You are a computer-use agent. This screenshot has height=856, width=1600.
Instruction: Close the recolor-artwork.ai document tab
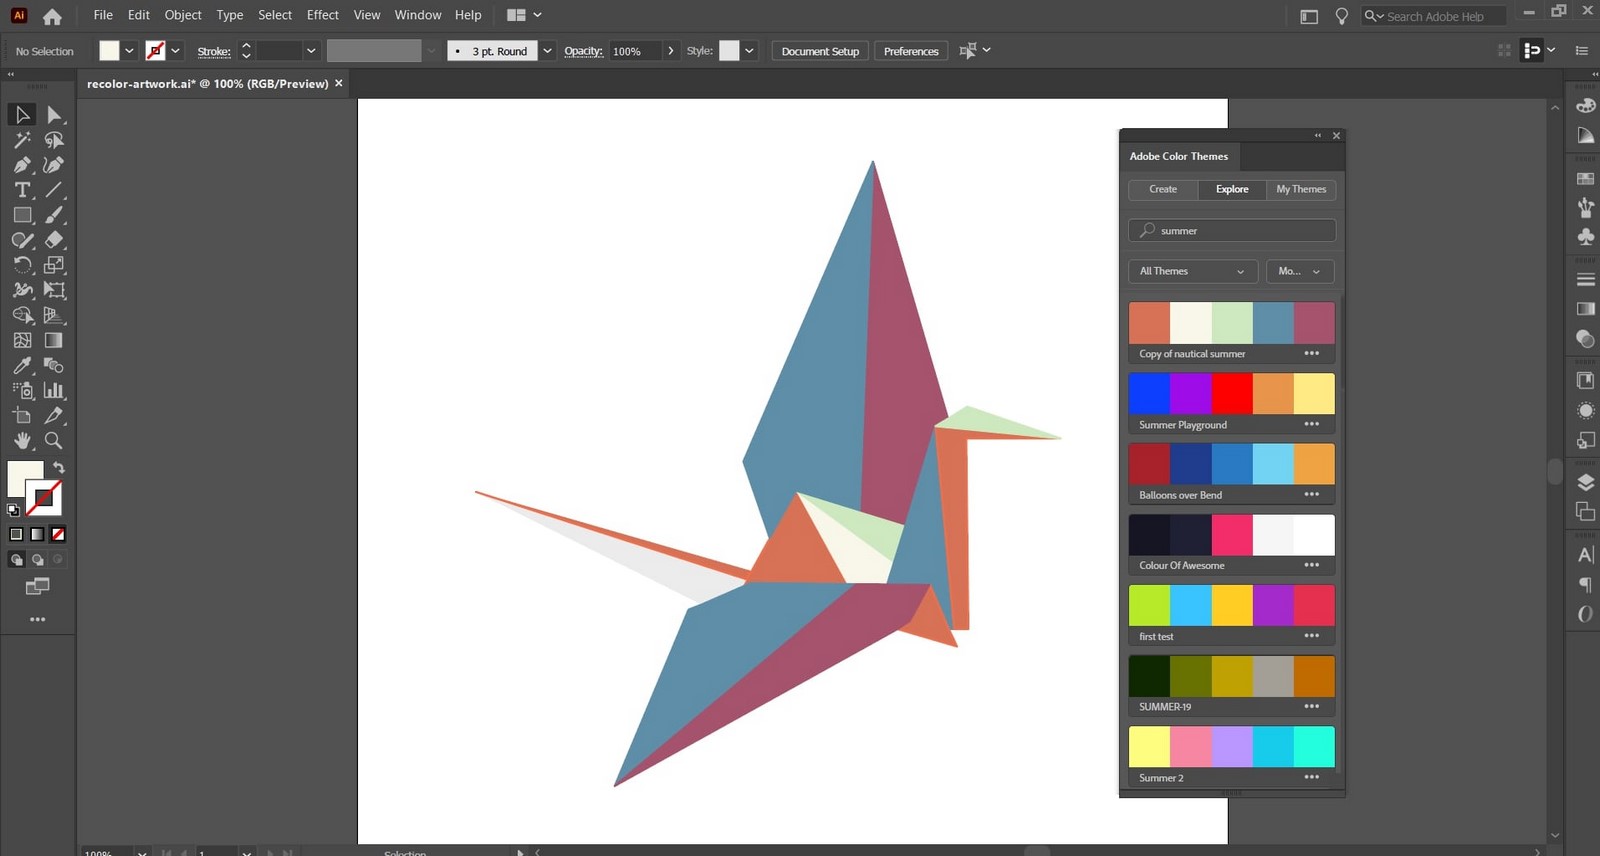339,83
